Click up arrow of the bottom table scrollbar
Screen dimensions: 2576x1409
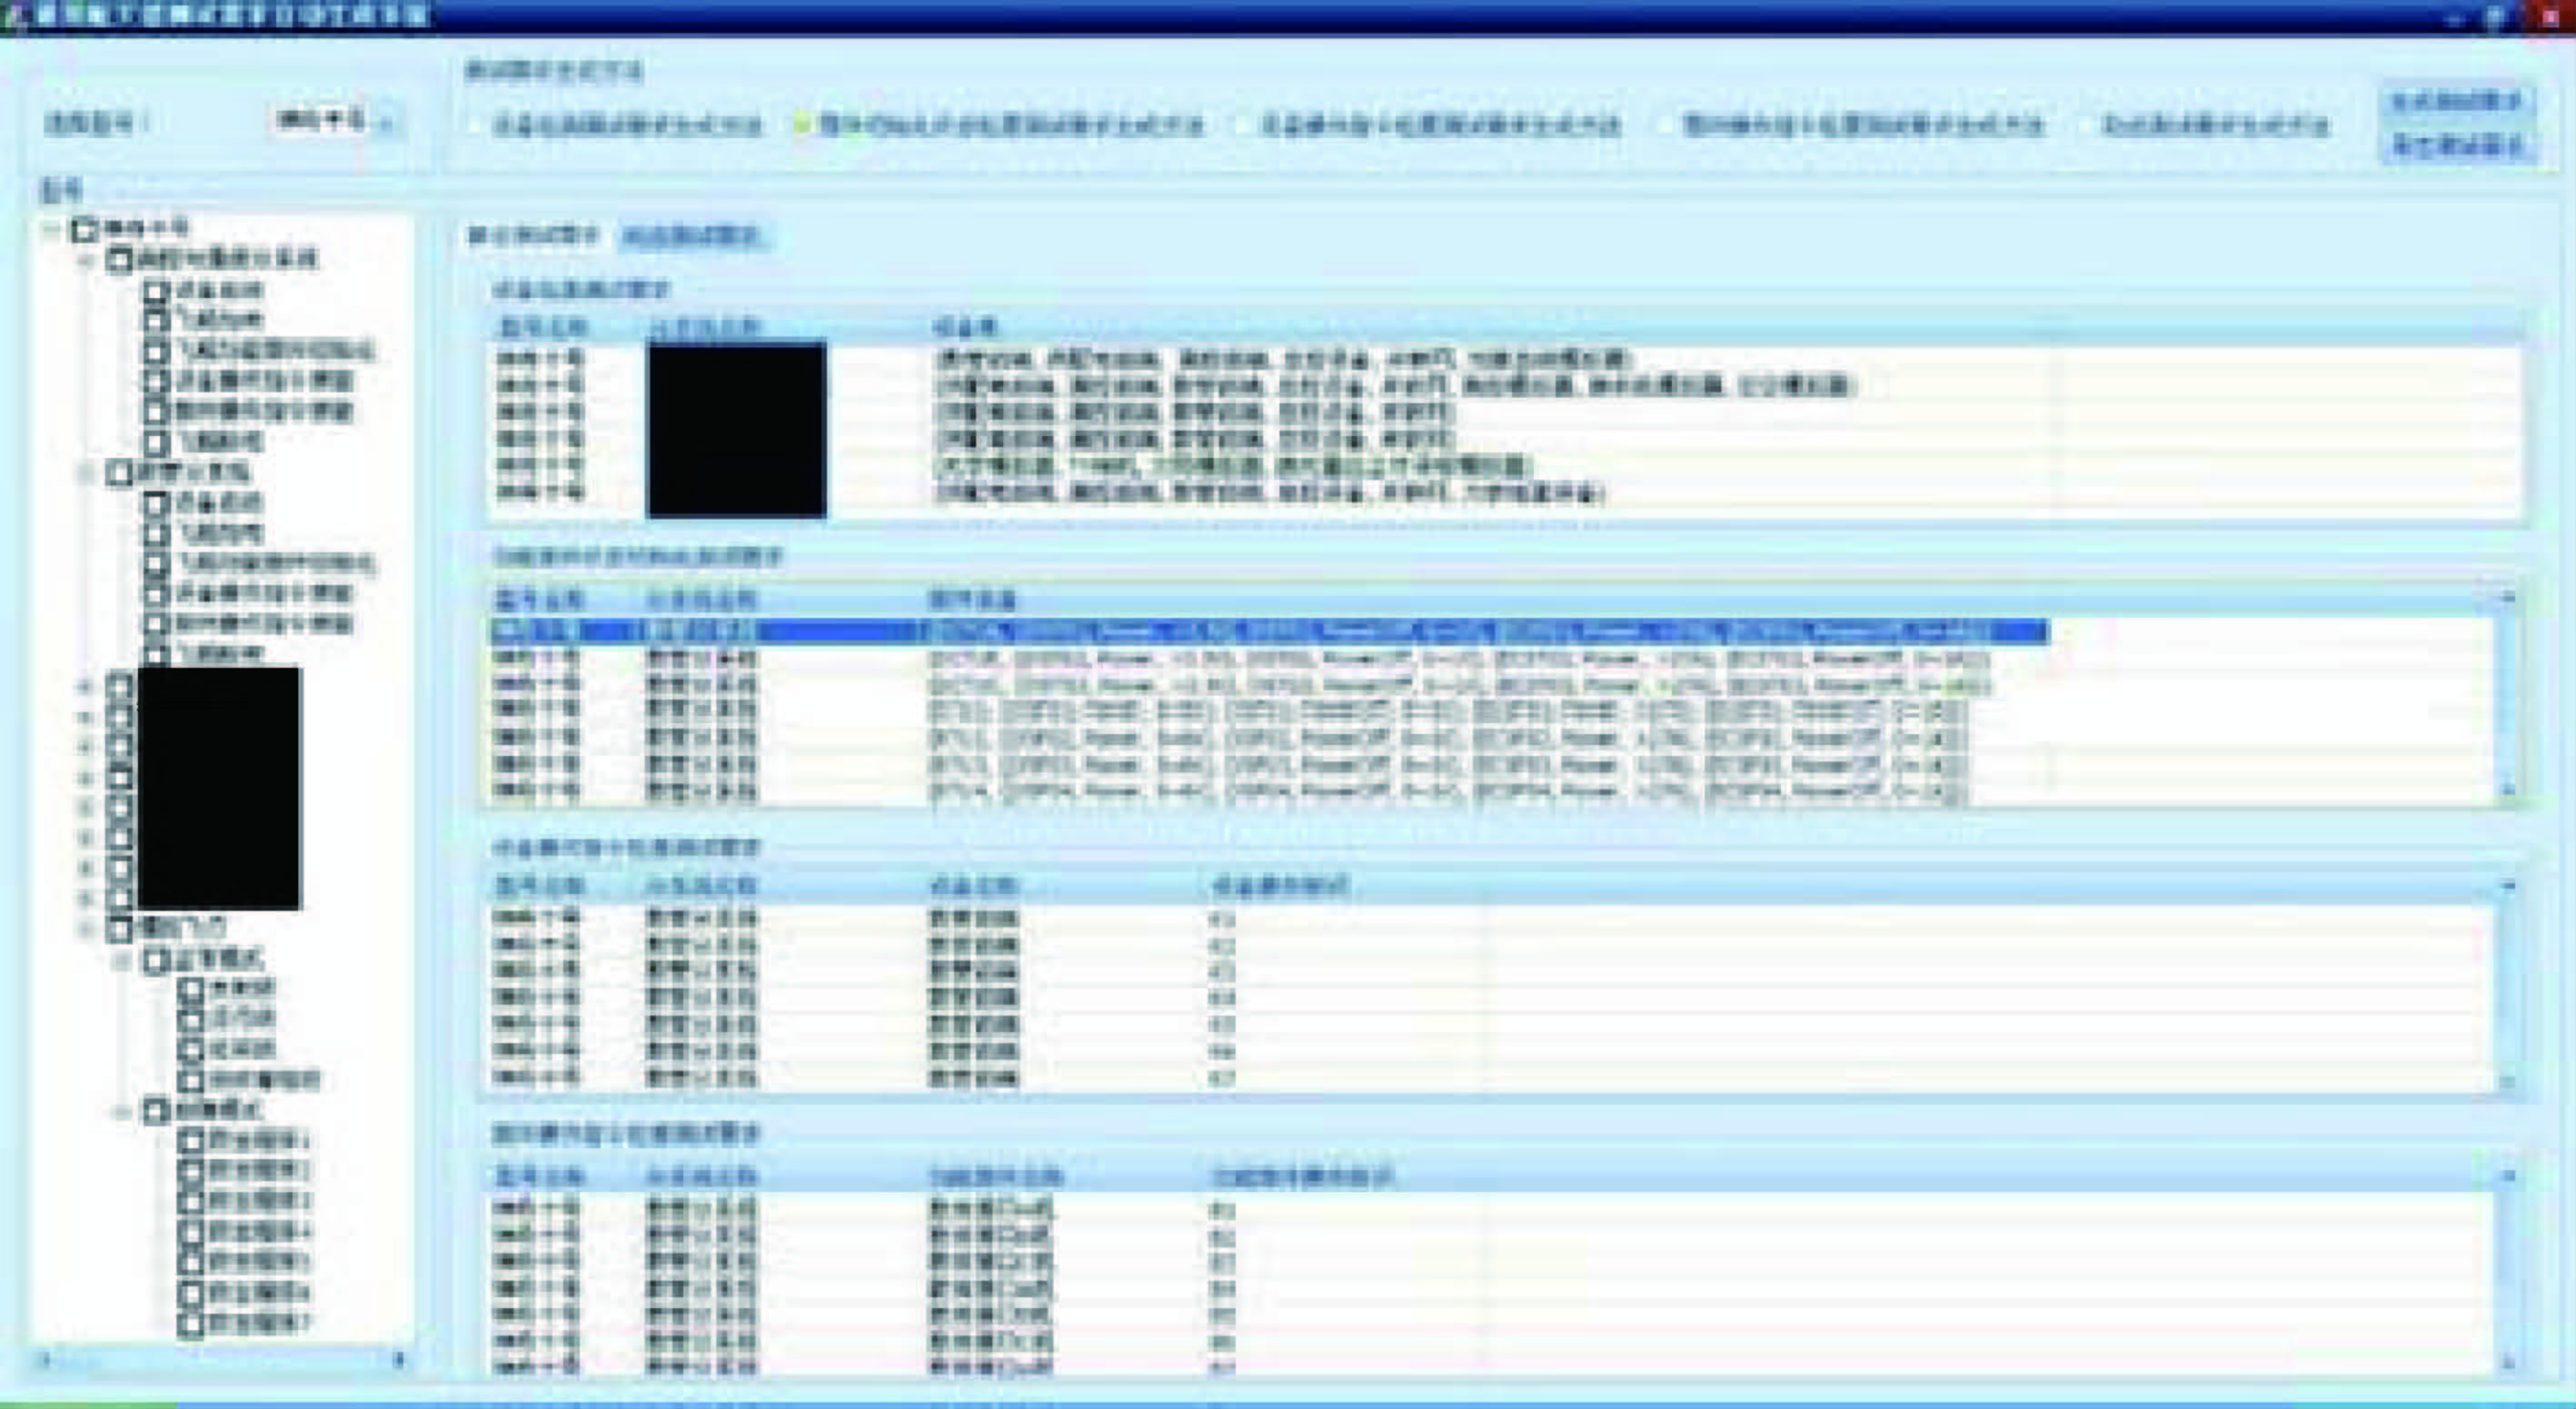click(x=2508, y=1177)
